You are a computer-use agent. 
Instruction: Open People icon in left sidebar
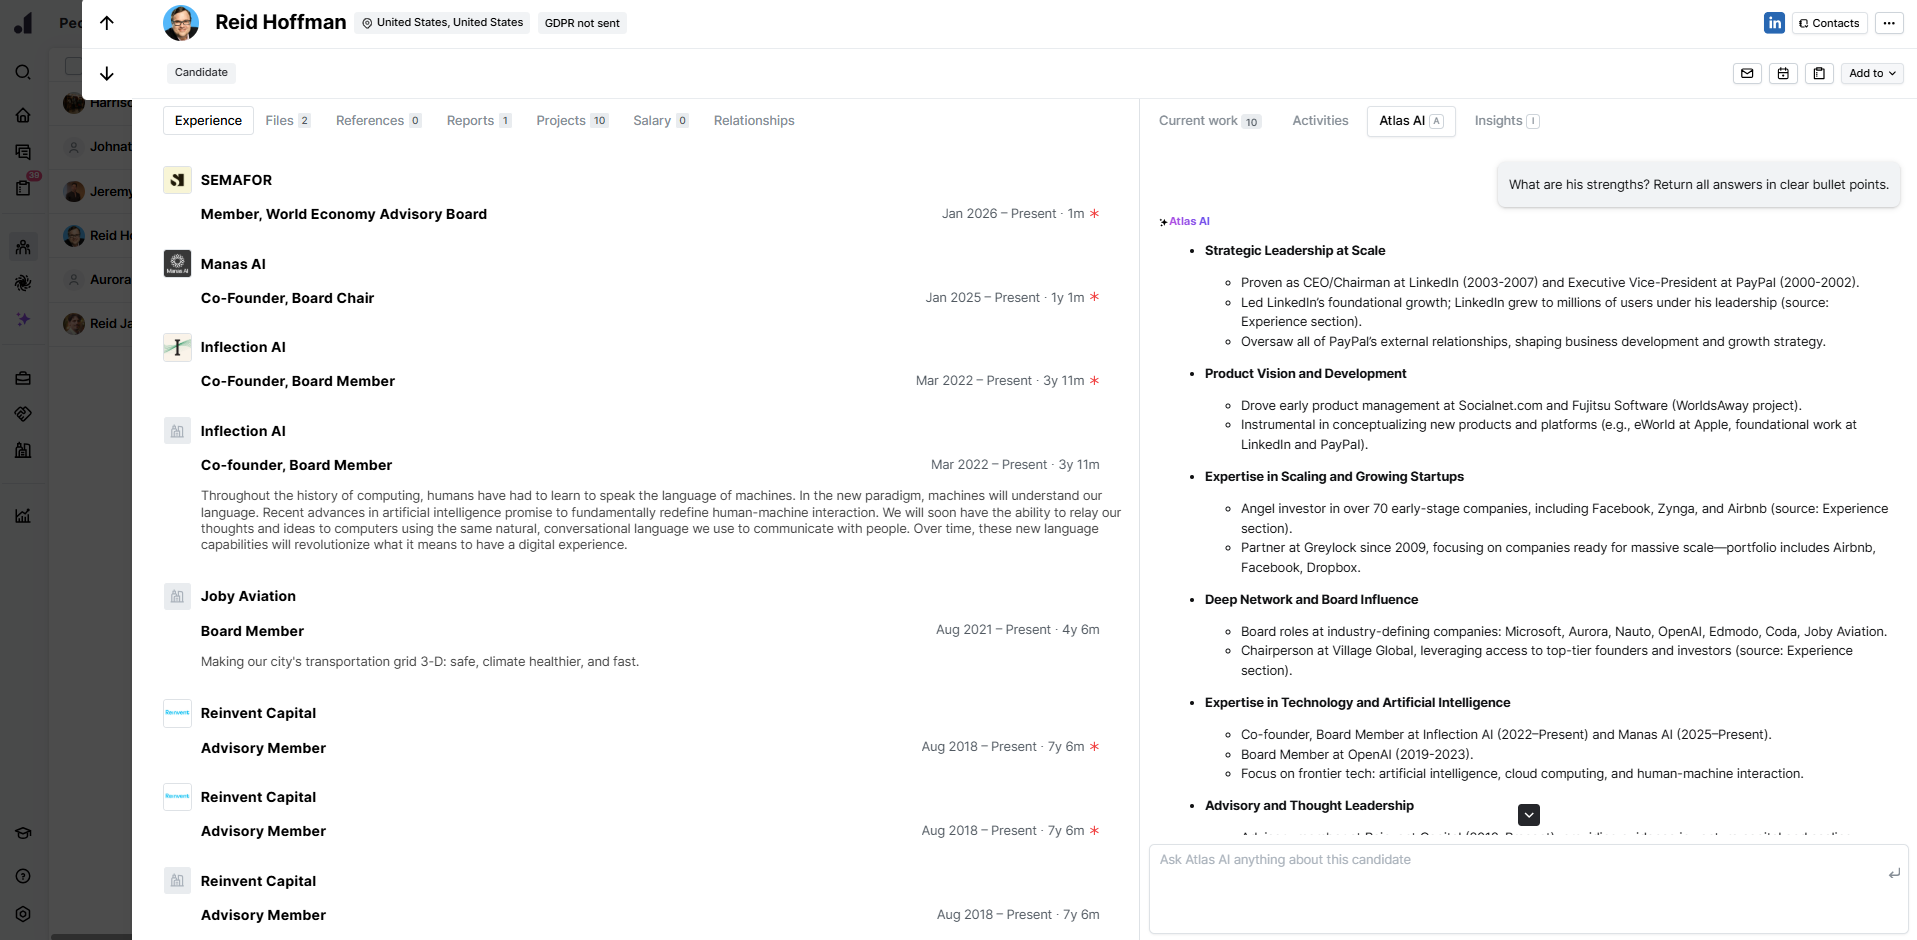coord(23,247)
